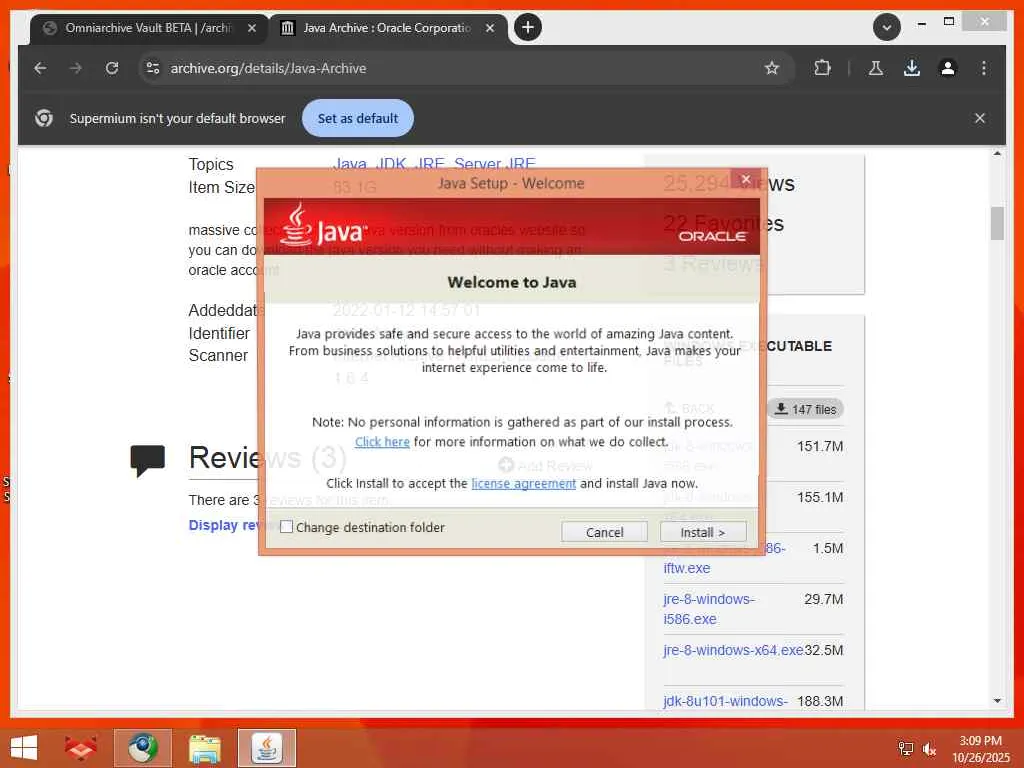The height and width of the screenshot is (768, 1024).
Task: Switch to Java Archive : Oracle tab
Action: 387,28
